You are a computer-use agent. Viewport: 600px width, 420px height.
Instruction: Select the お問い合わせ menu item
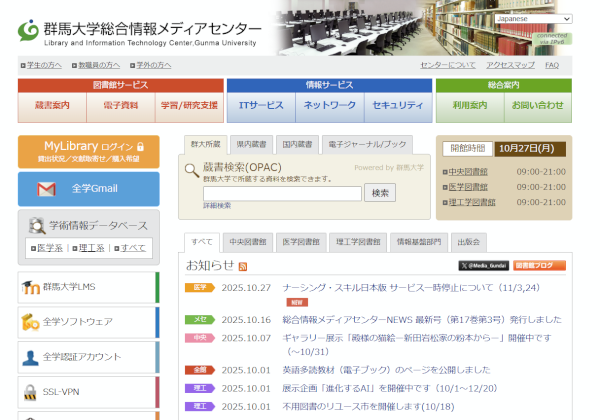point(538,107)
